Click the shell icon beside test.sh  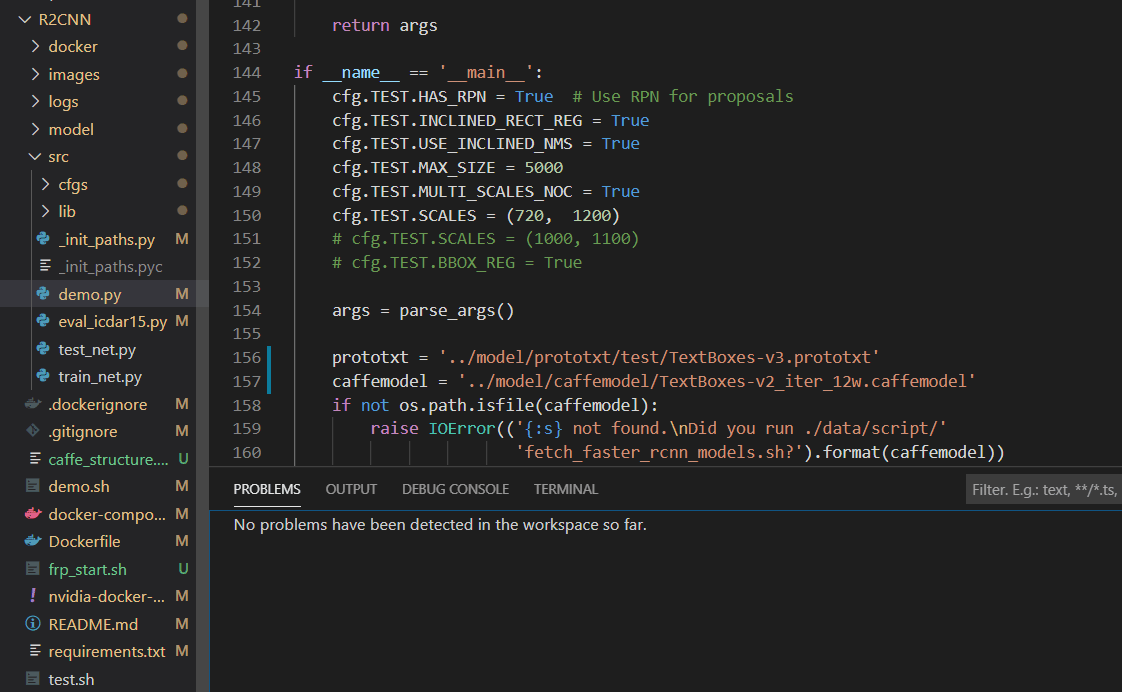click(33, 679)
